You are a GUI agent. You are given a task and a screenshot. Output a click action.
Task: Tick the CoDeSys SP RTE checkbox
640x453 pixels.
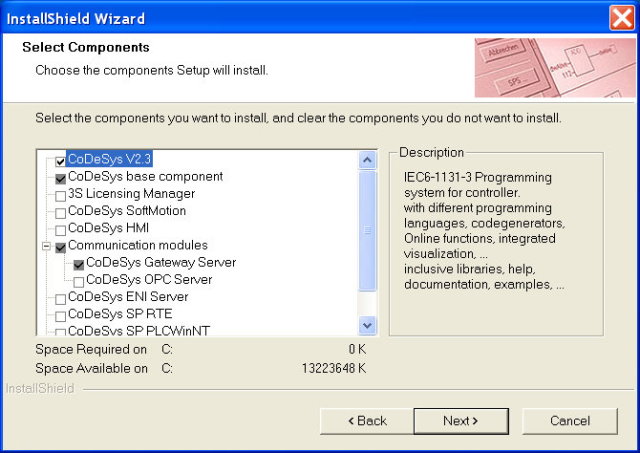(x=61, y=315)
